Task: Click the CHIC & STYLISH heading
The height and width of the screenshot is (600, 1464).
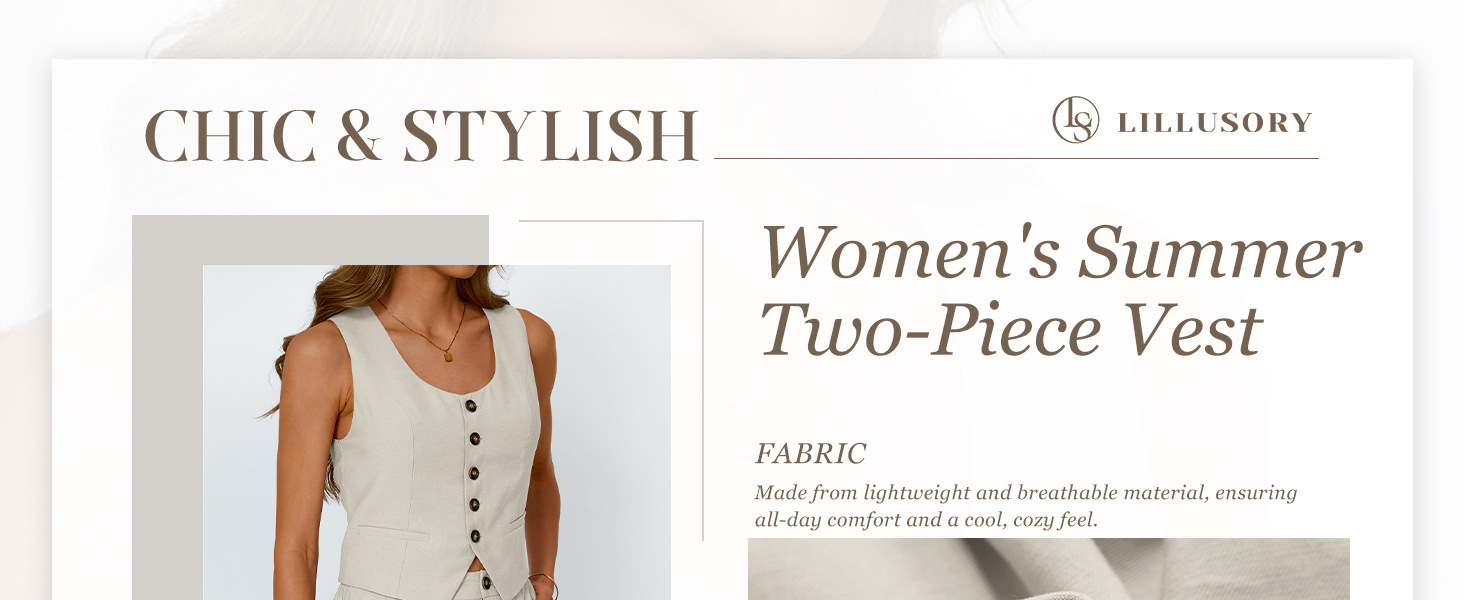Action: (x=422, y=135)
